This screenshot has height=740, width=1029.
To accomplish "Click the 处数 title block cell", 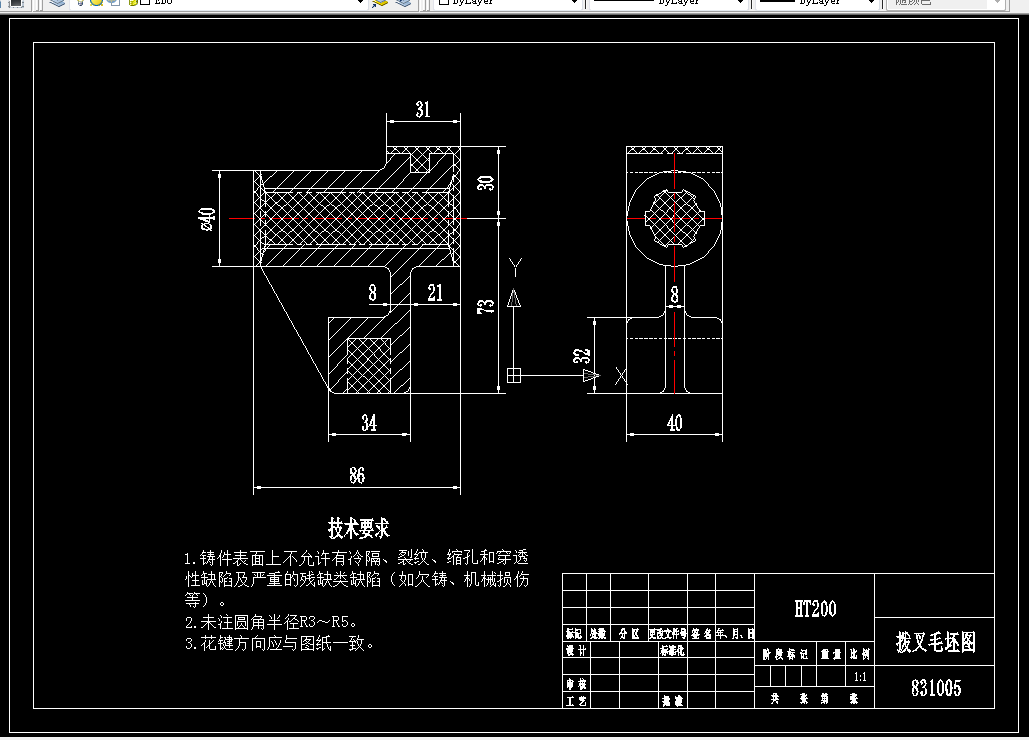I will pos(598,634).
